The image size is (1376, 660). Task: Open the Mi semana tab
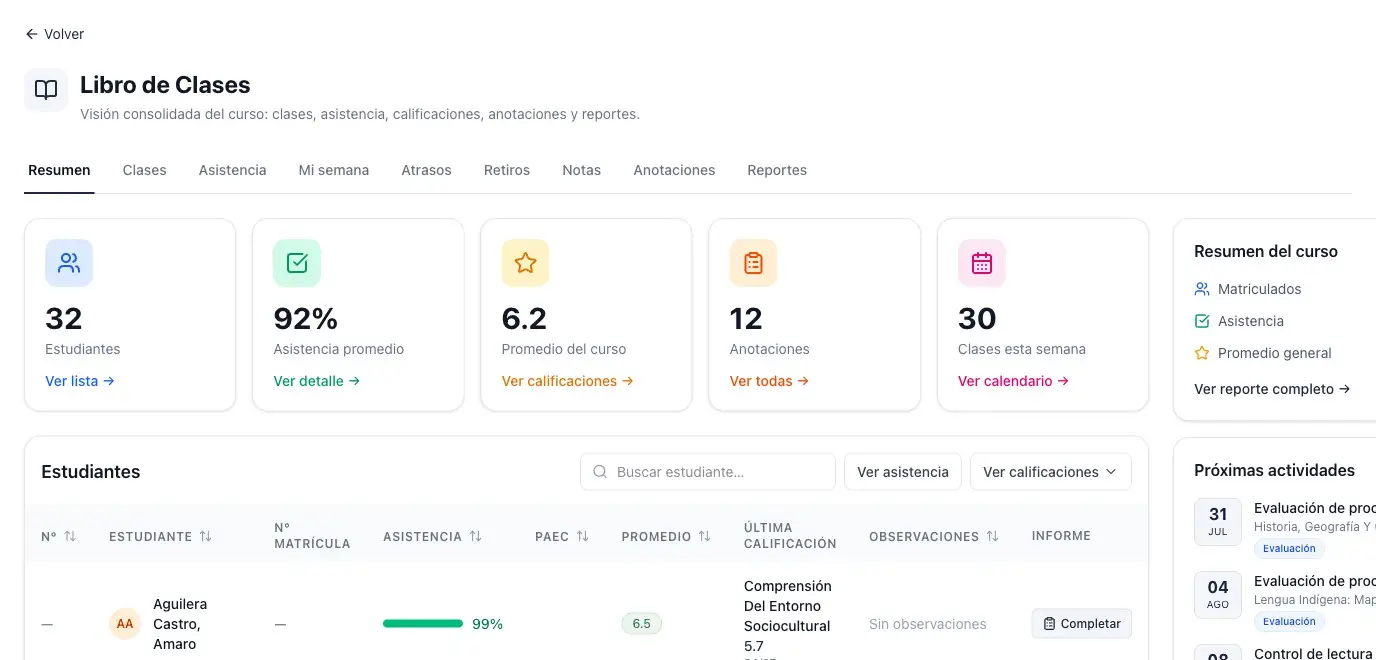pyautogui.click(x=334, y=170)
